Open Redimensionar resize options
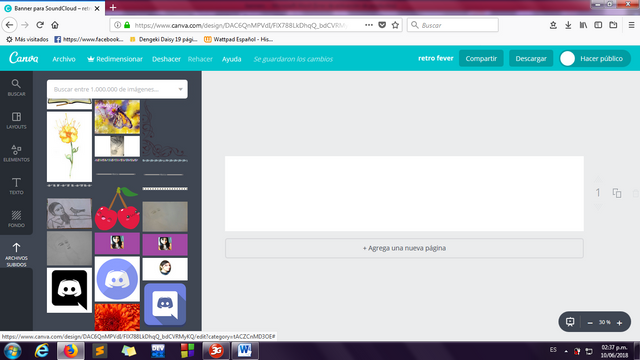This screenshot has height=360, width=640. point(115,59)
